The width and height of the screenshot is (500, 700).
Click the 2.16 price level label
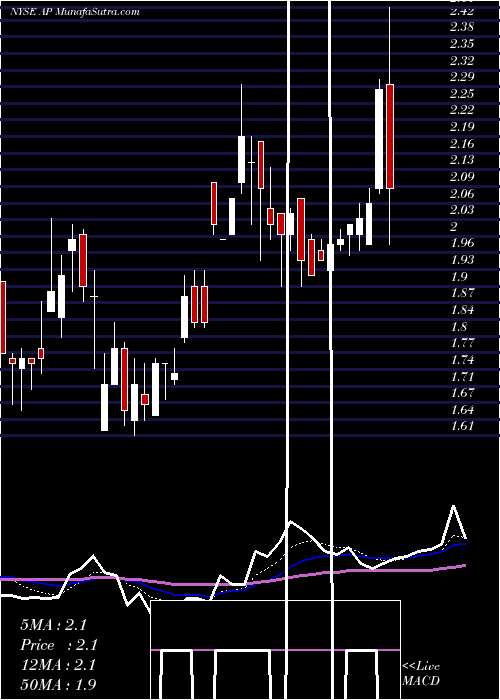462,144
